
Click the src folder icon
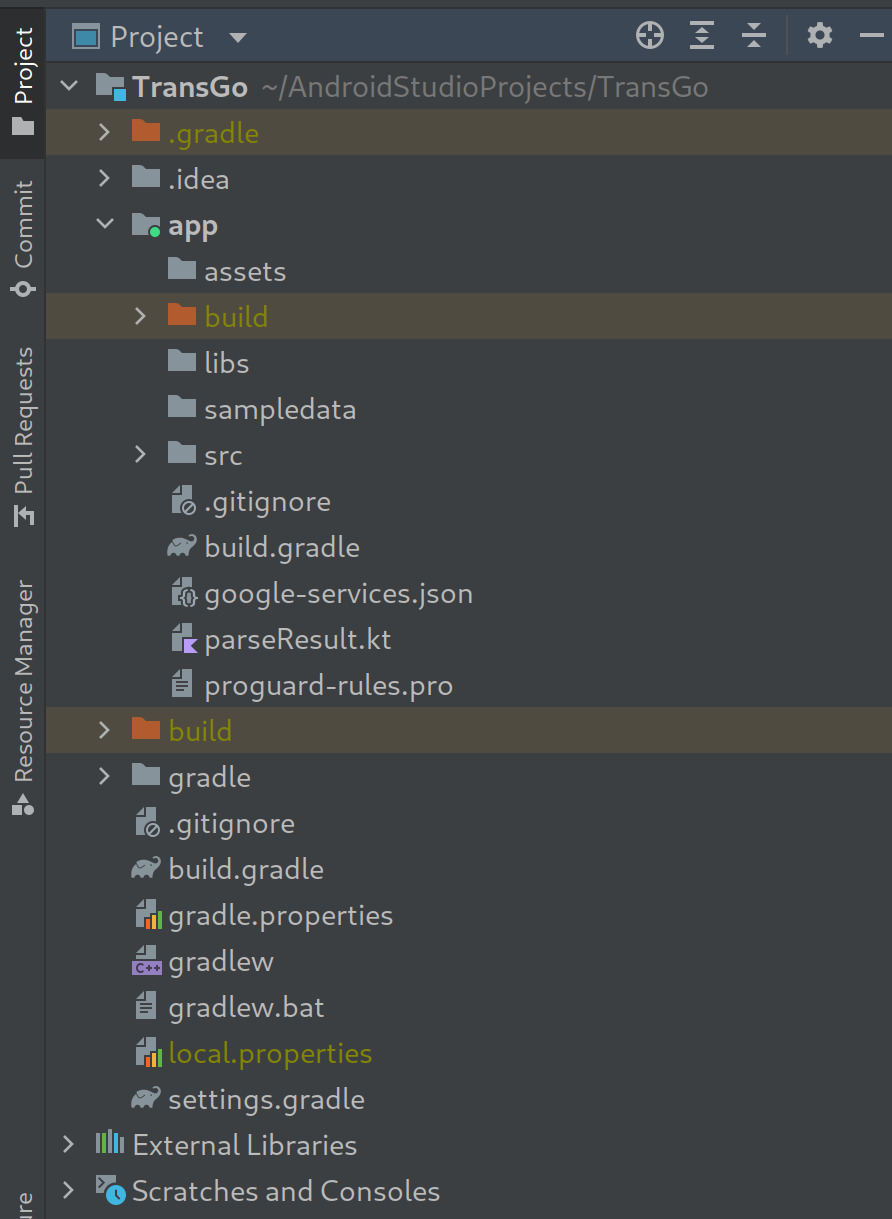tap(182, 454)
